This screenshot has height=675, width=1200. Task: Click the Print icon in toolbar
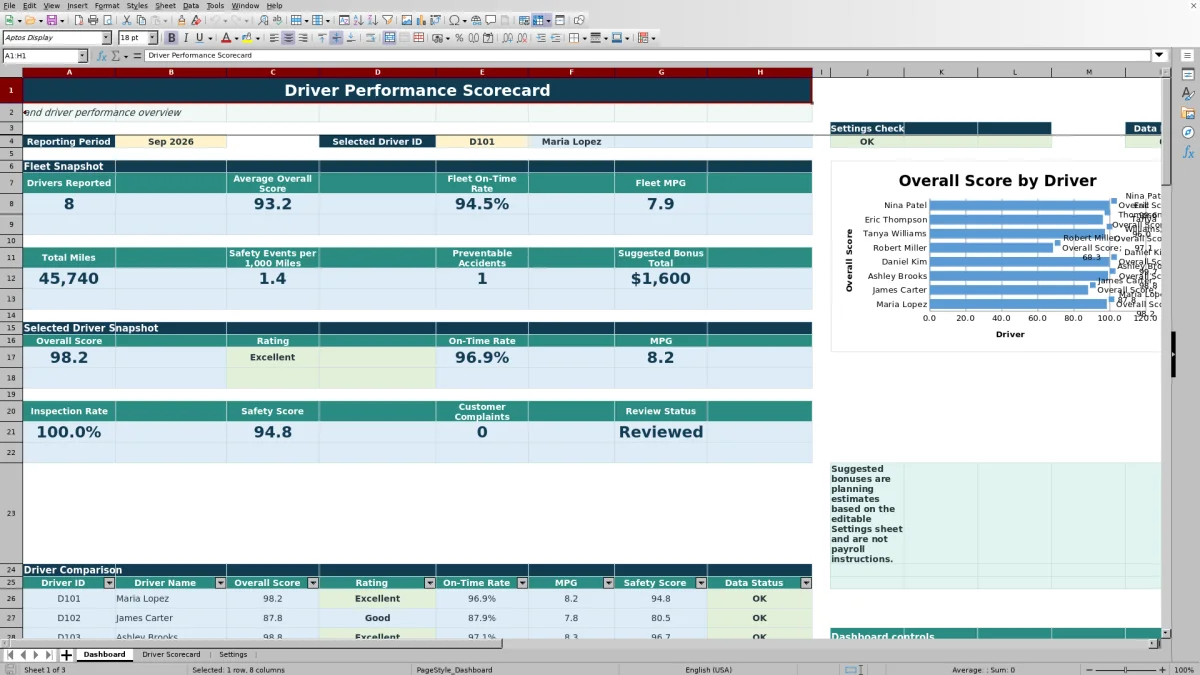coord(92,20)
